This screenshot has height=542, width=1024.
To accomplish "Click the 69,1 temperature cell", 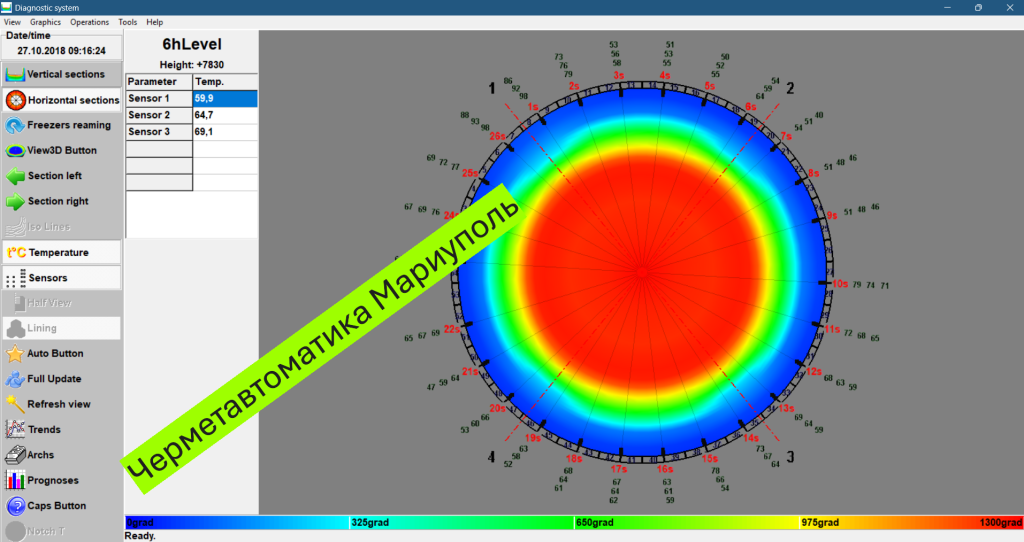I will [225, 132].
